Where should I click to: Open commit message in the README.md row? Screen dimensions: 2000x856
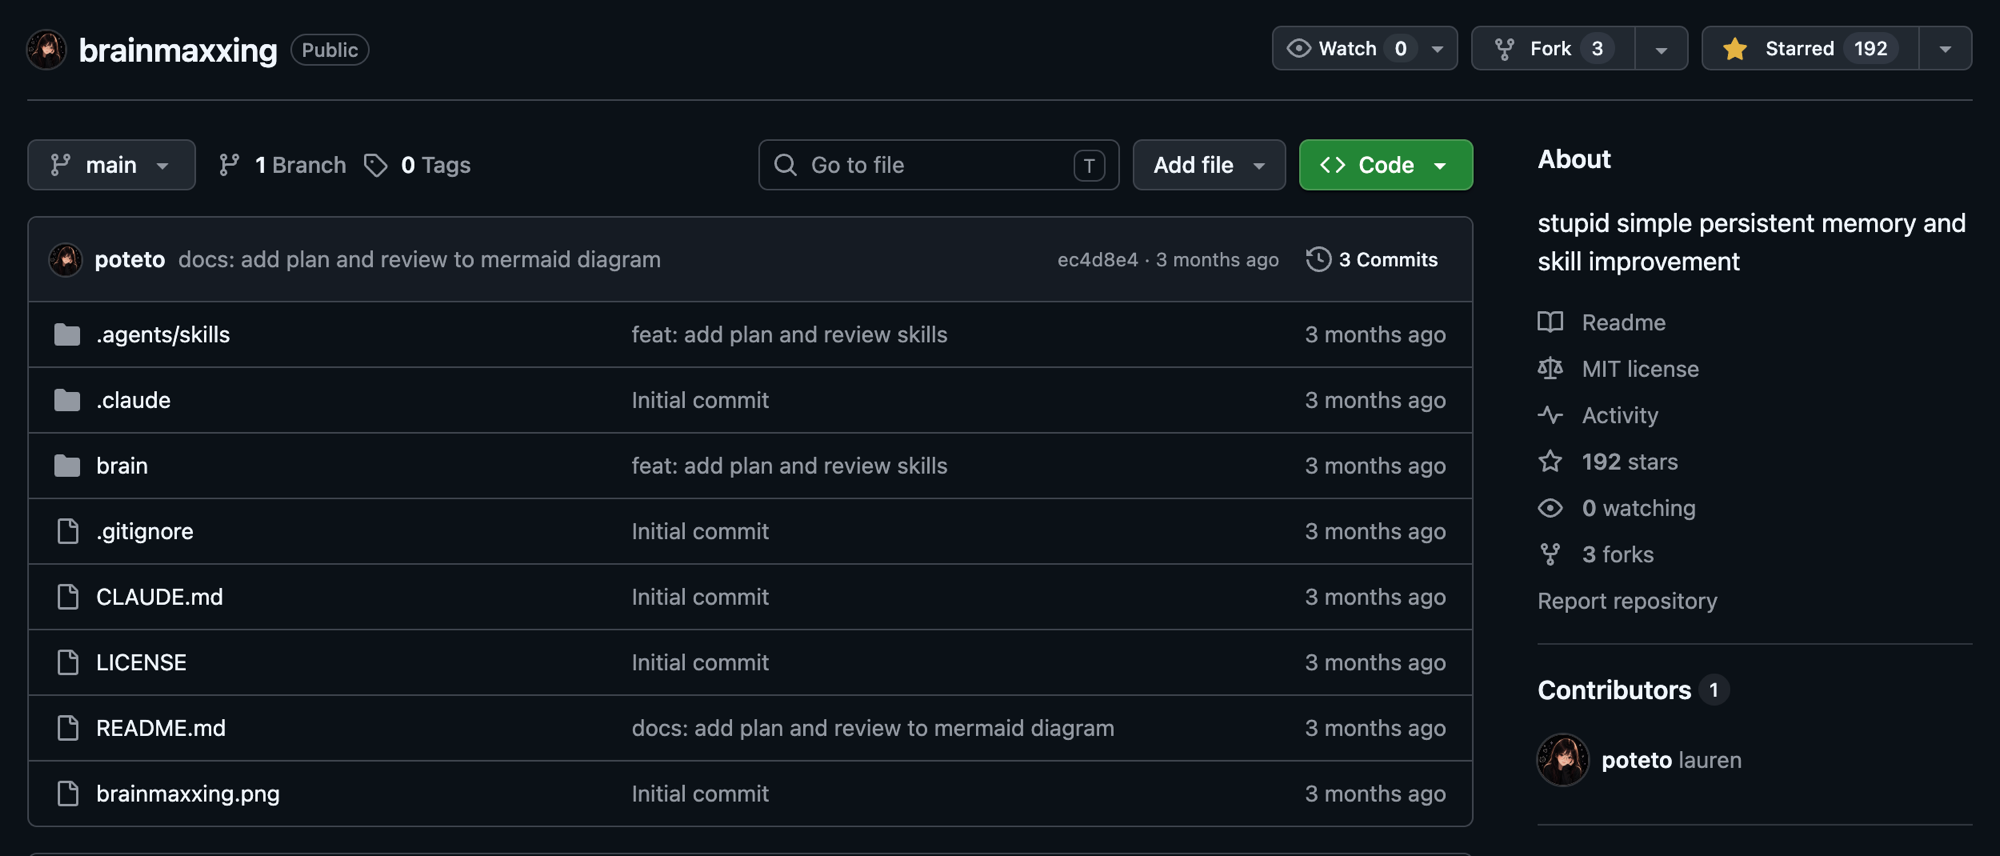click(873, 728)
